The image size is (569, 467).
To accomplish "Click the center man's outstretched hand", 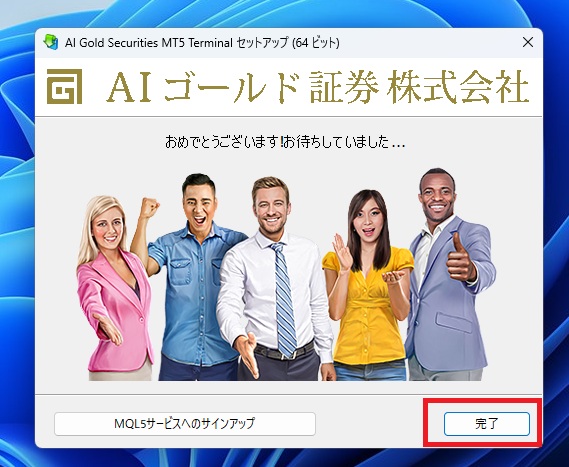I will coord(248,354).
